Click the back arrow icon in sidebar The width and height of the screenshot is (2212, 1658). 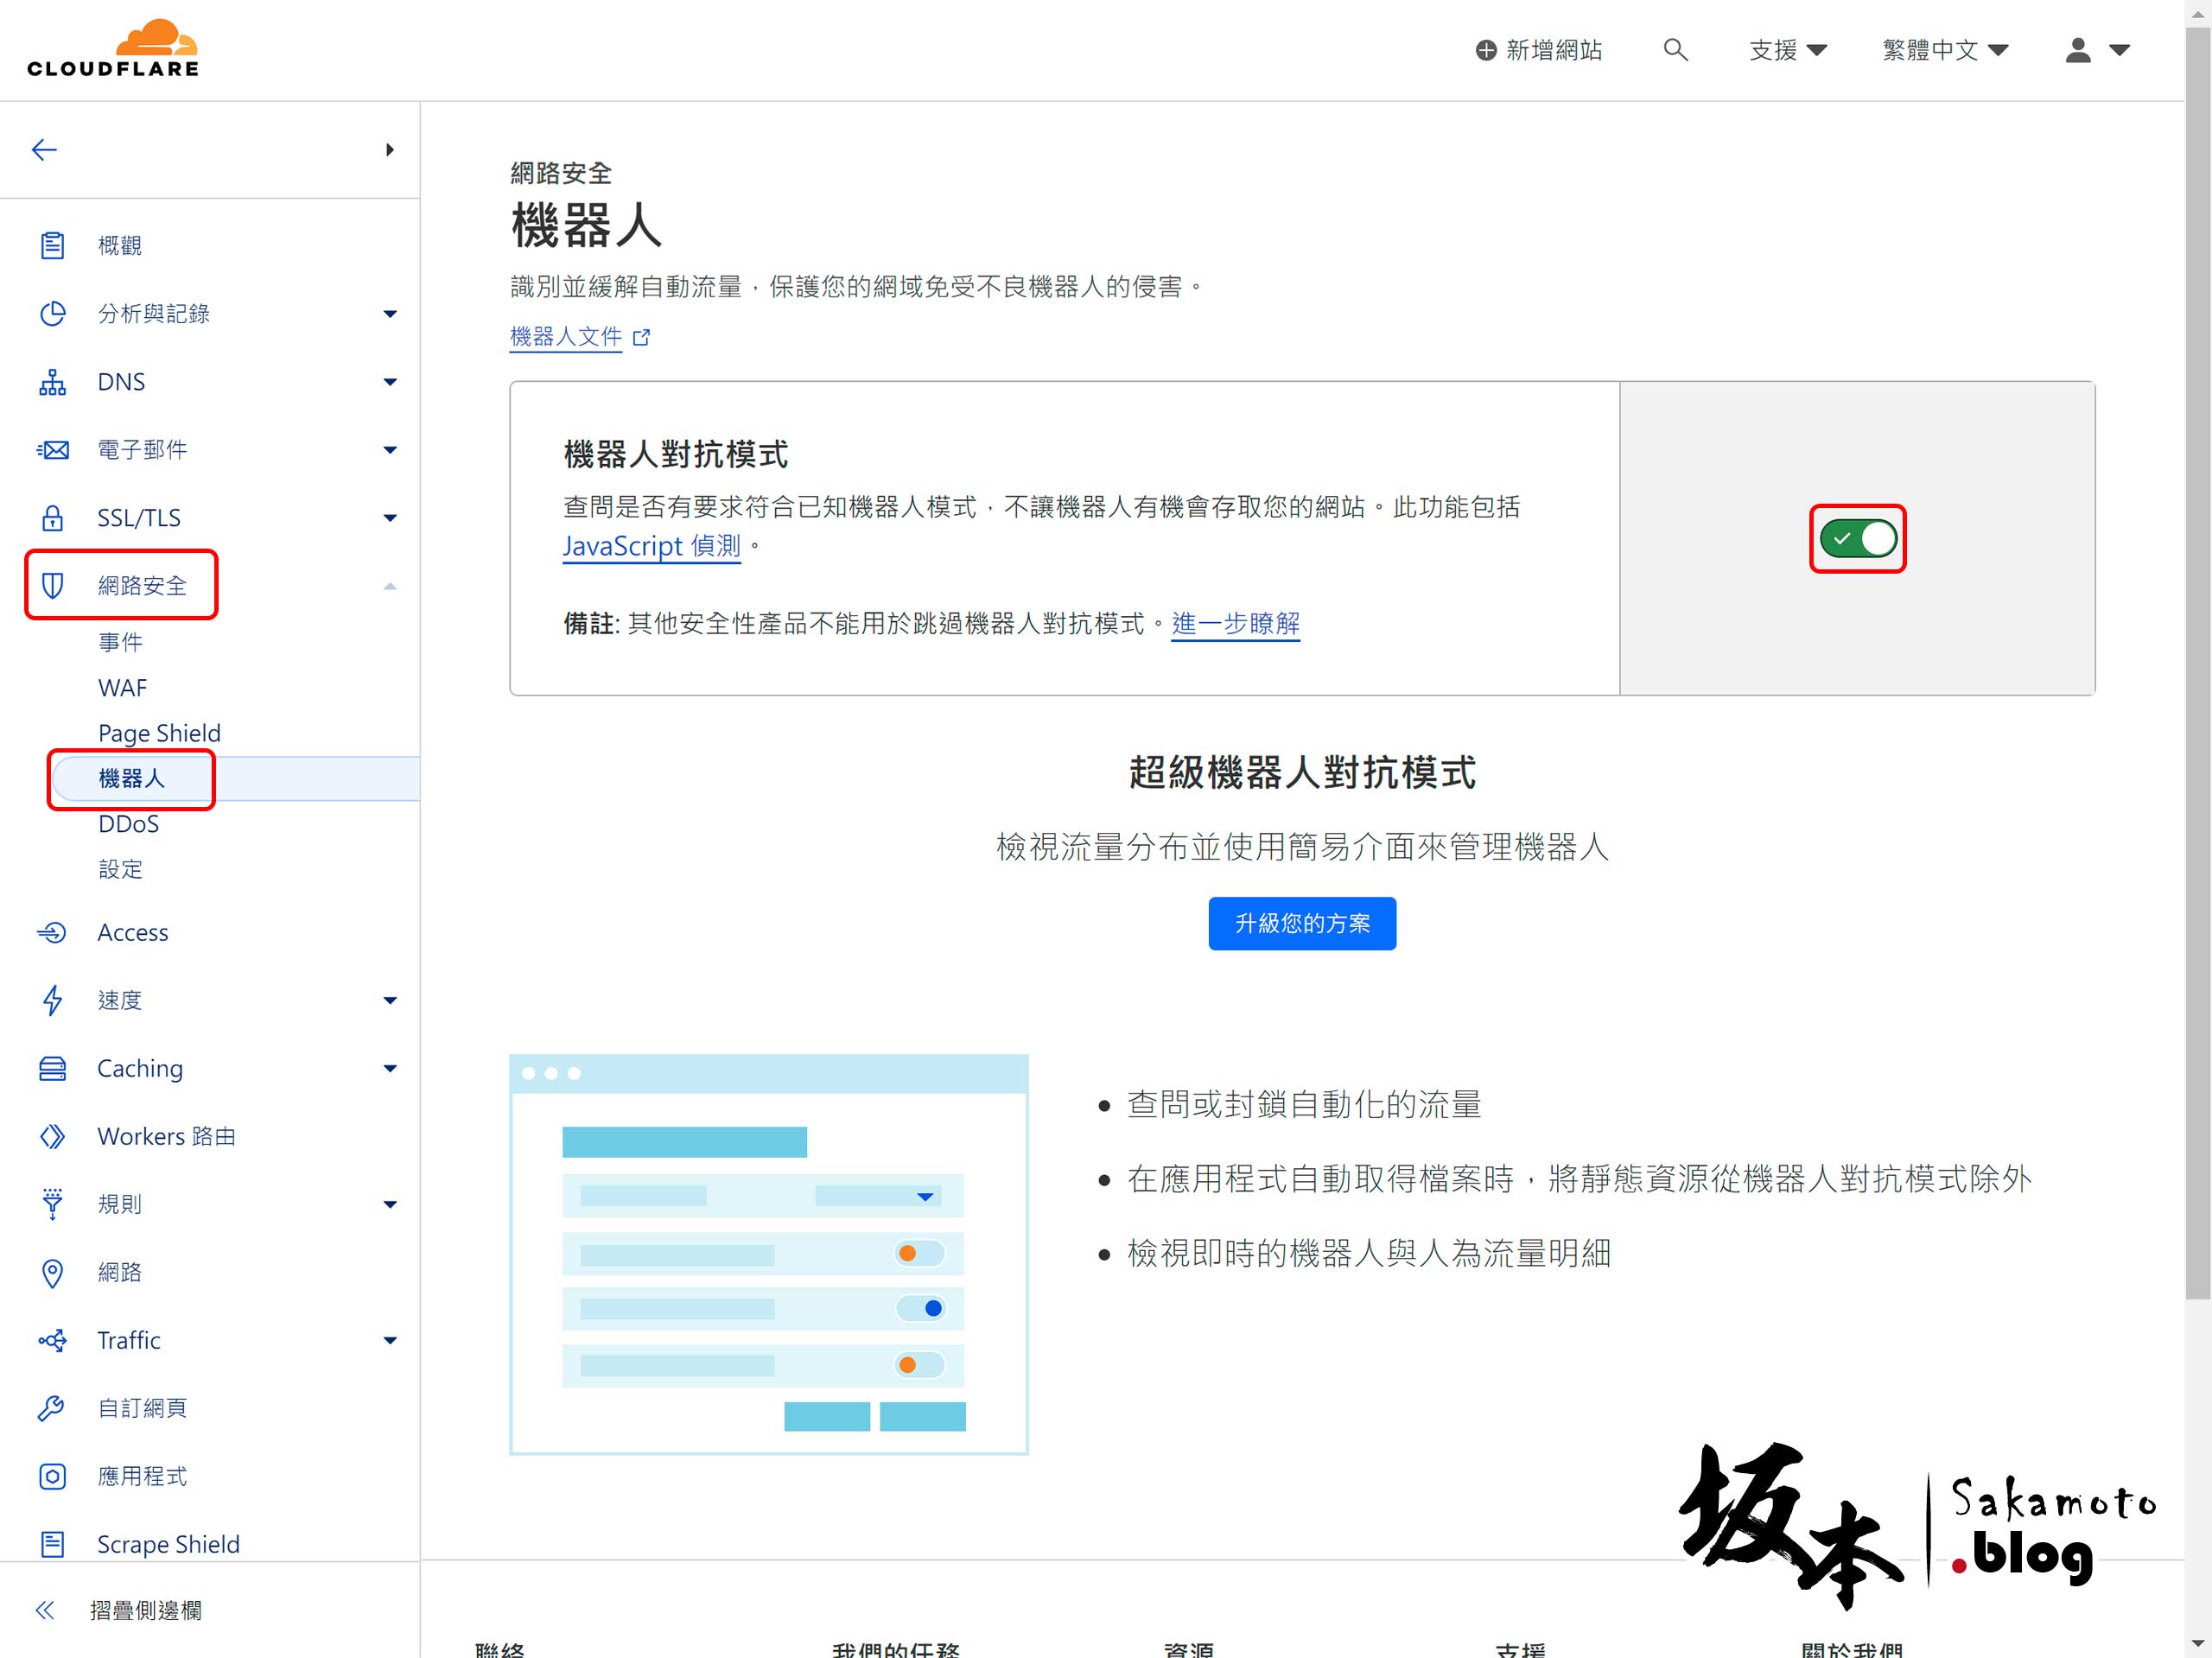point(44,150)
